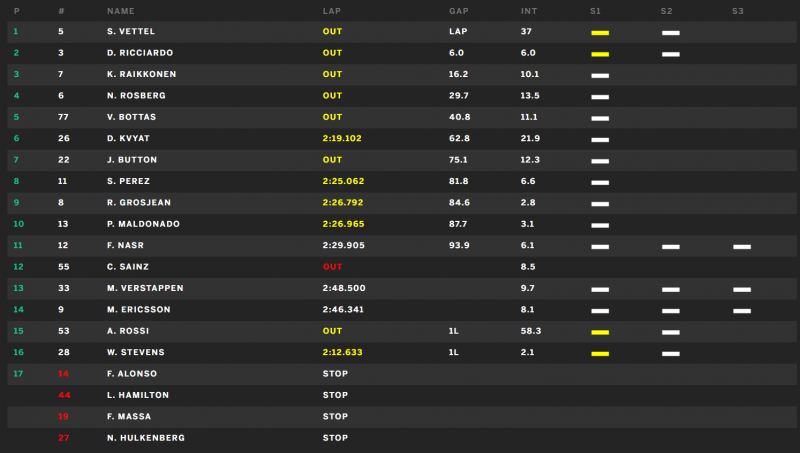Image resolution: width=800 pixels, height=453 pixels.
Task: Select the K. RAIKKONEN row
Action: (x=402, y=74)
